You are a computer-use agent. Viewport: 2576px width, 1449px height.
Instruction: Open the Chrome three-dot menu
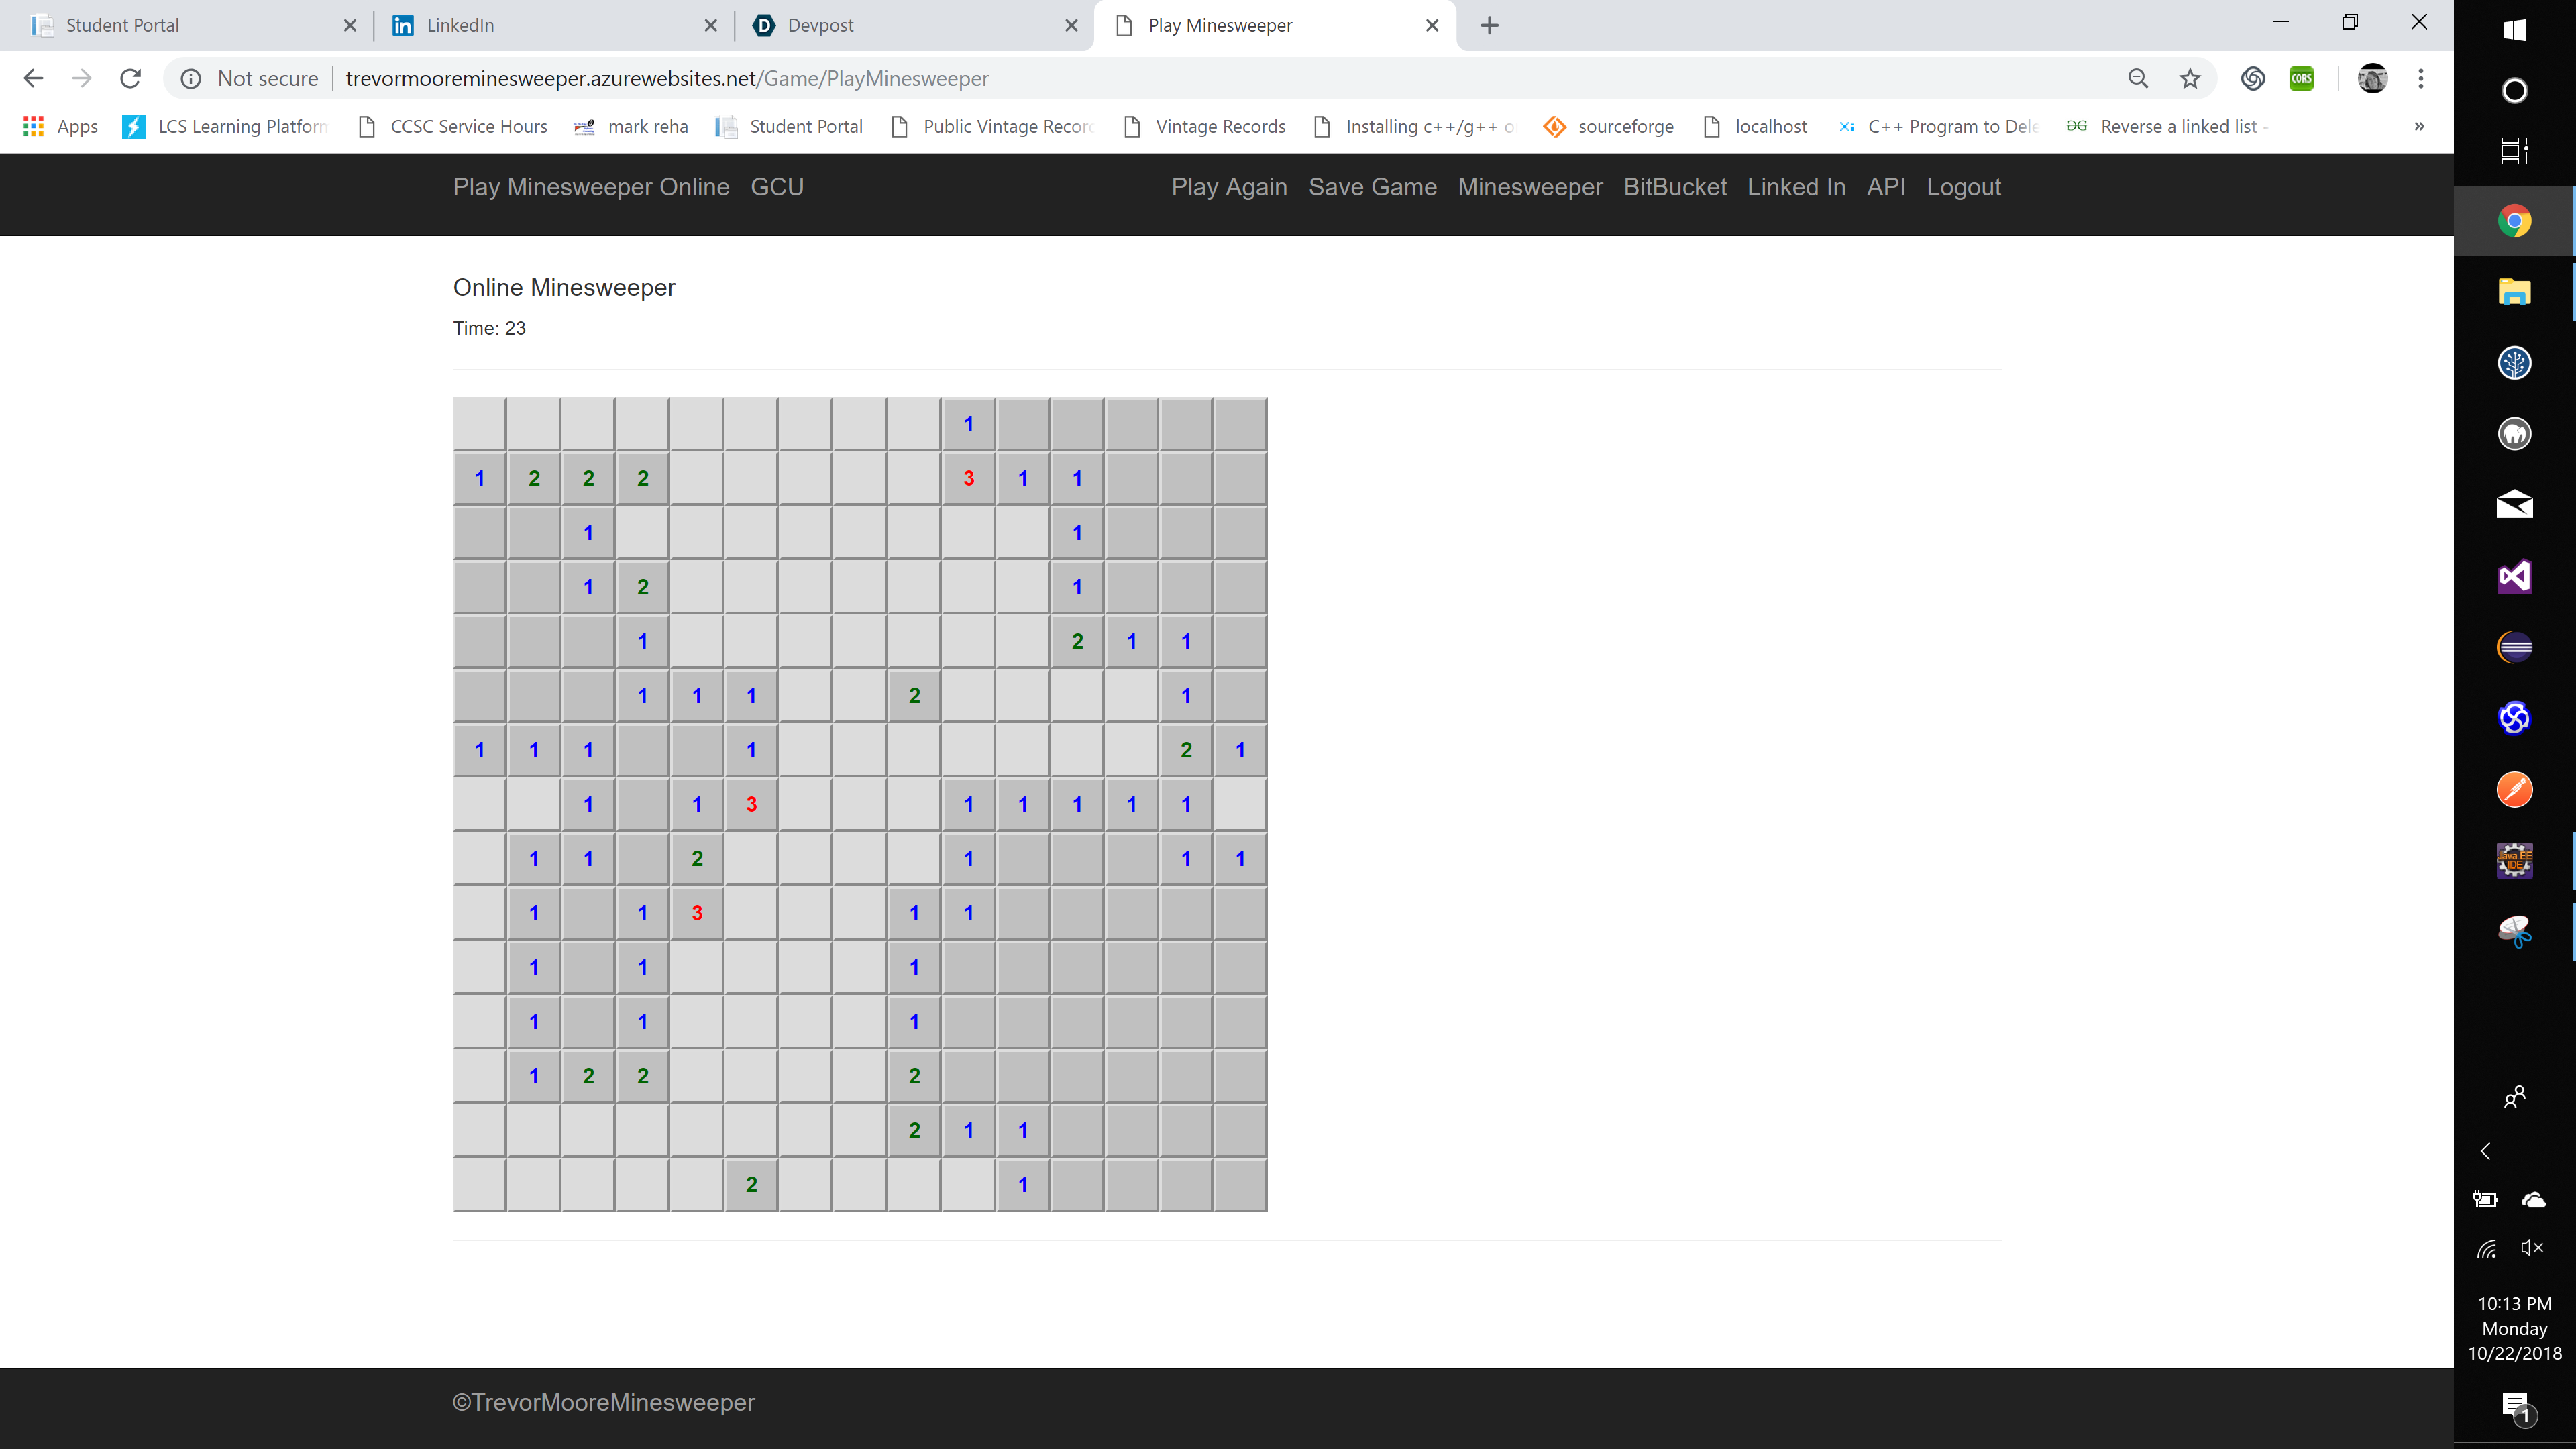2420,78
